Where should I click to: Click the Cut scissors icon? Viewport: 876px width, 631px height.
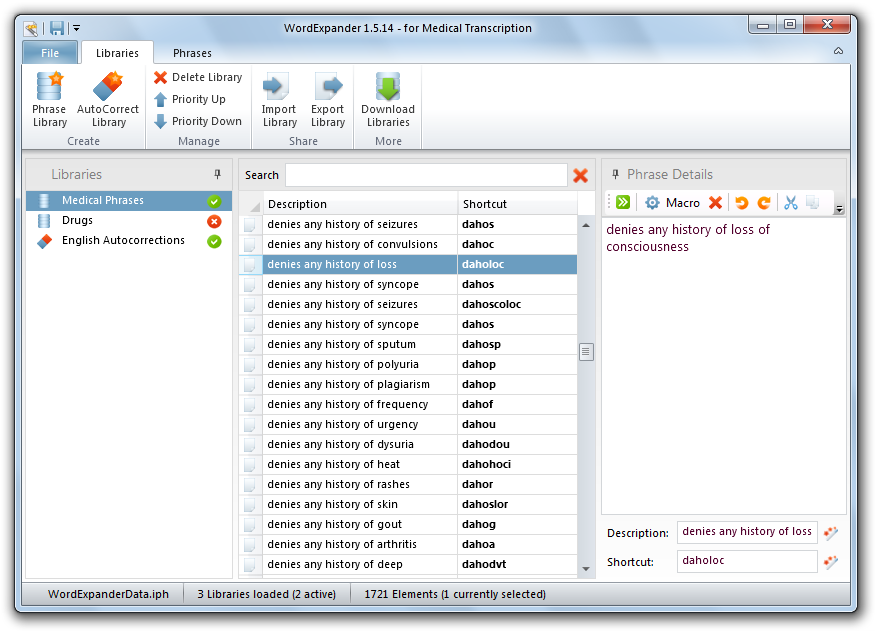(791, 202)
